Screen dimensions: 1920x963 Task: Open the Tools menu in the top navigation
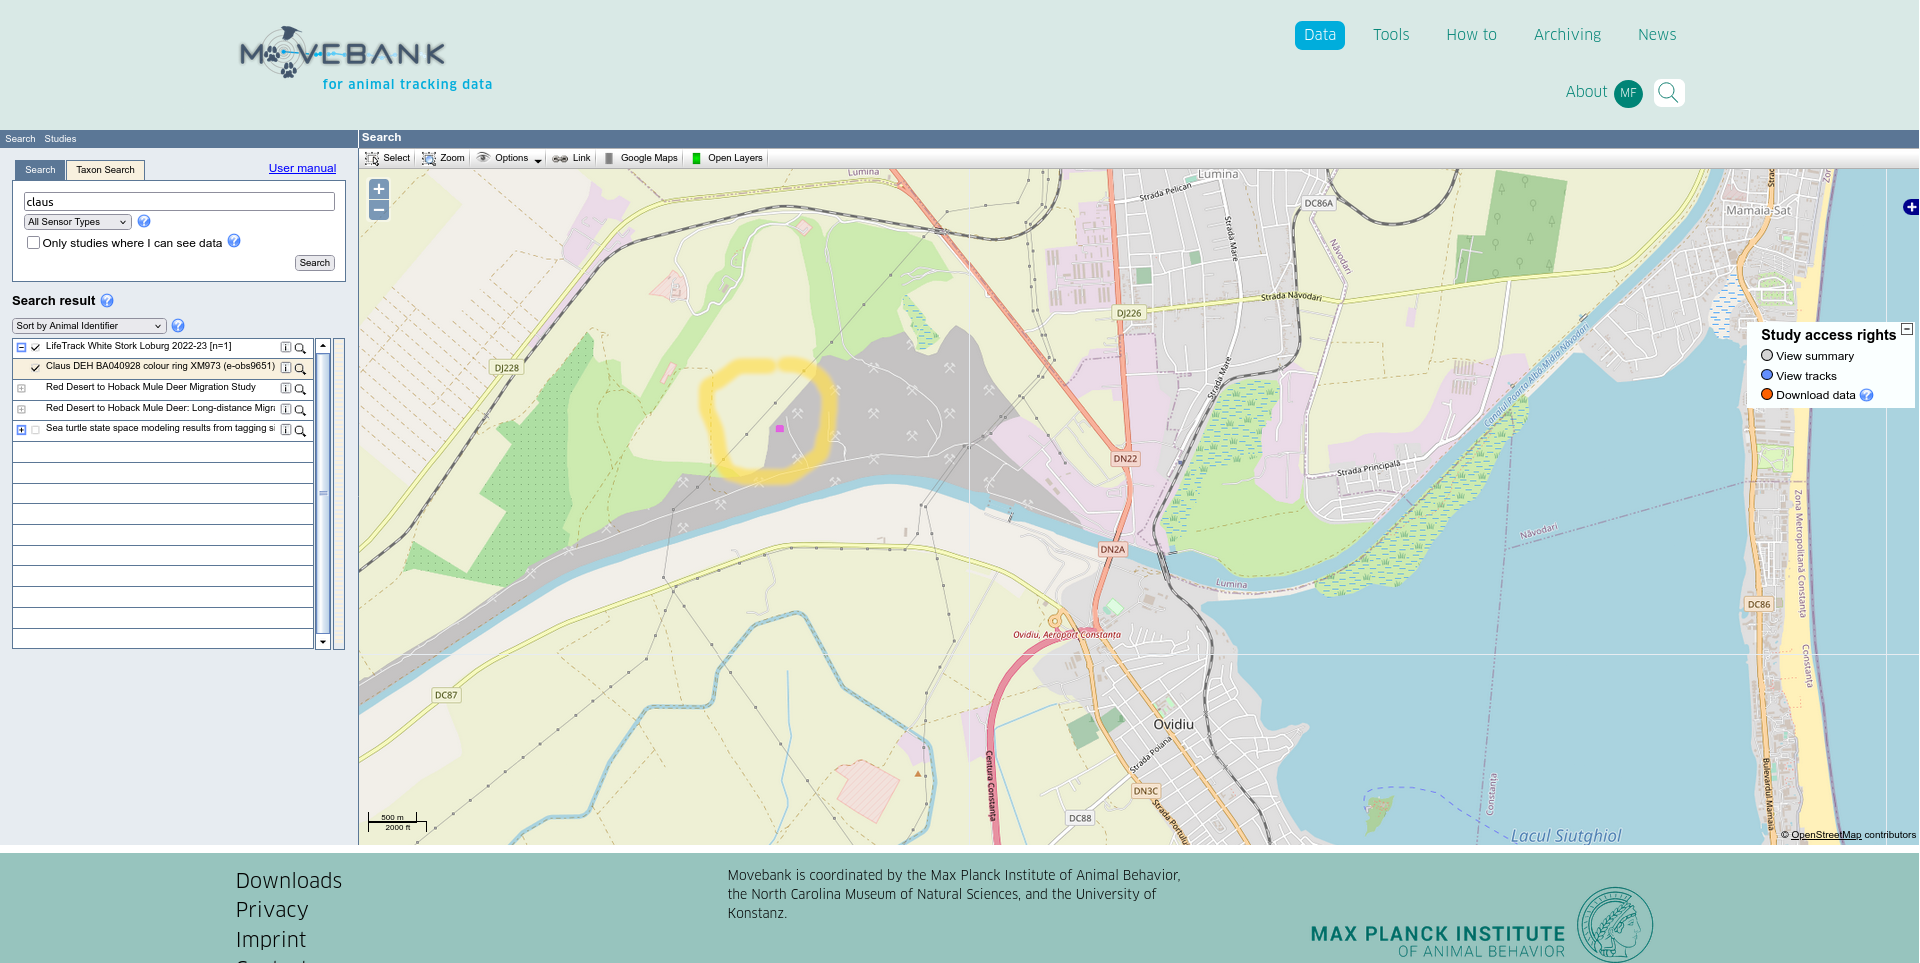tap(1390, 35)
